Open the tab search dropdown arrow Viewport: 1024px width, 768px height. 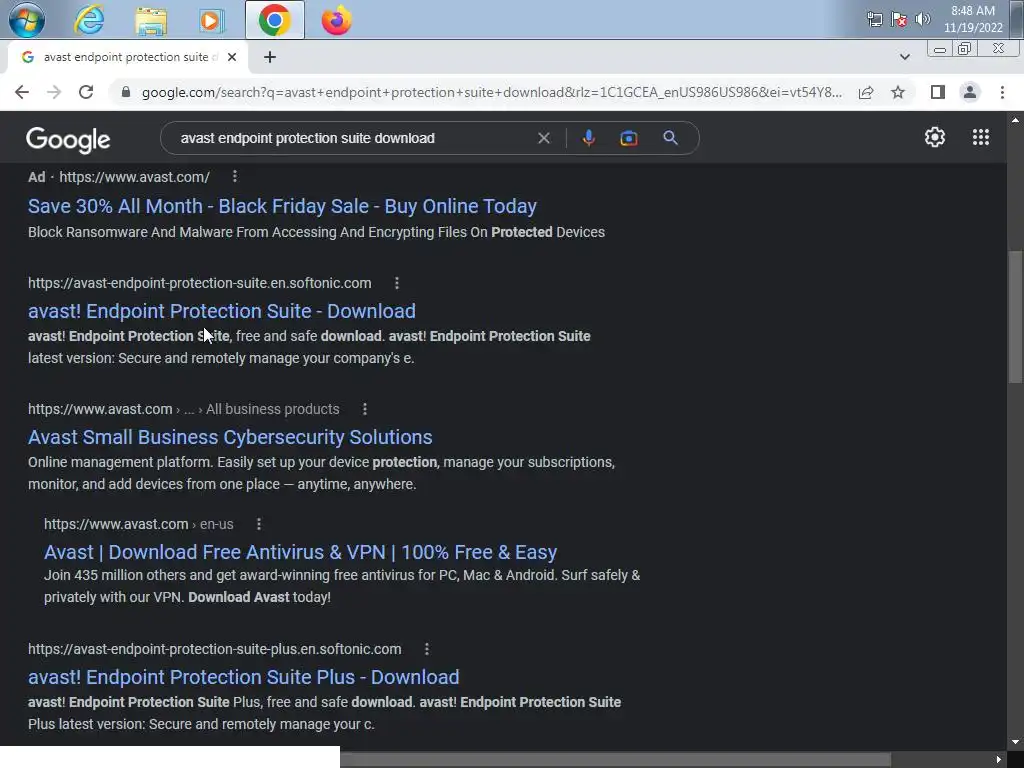coord(904,57)
